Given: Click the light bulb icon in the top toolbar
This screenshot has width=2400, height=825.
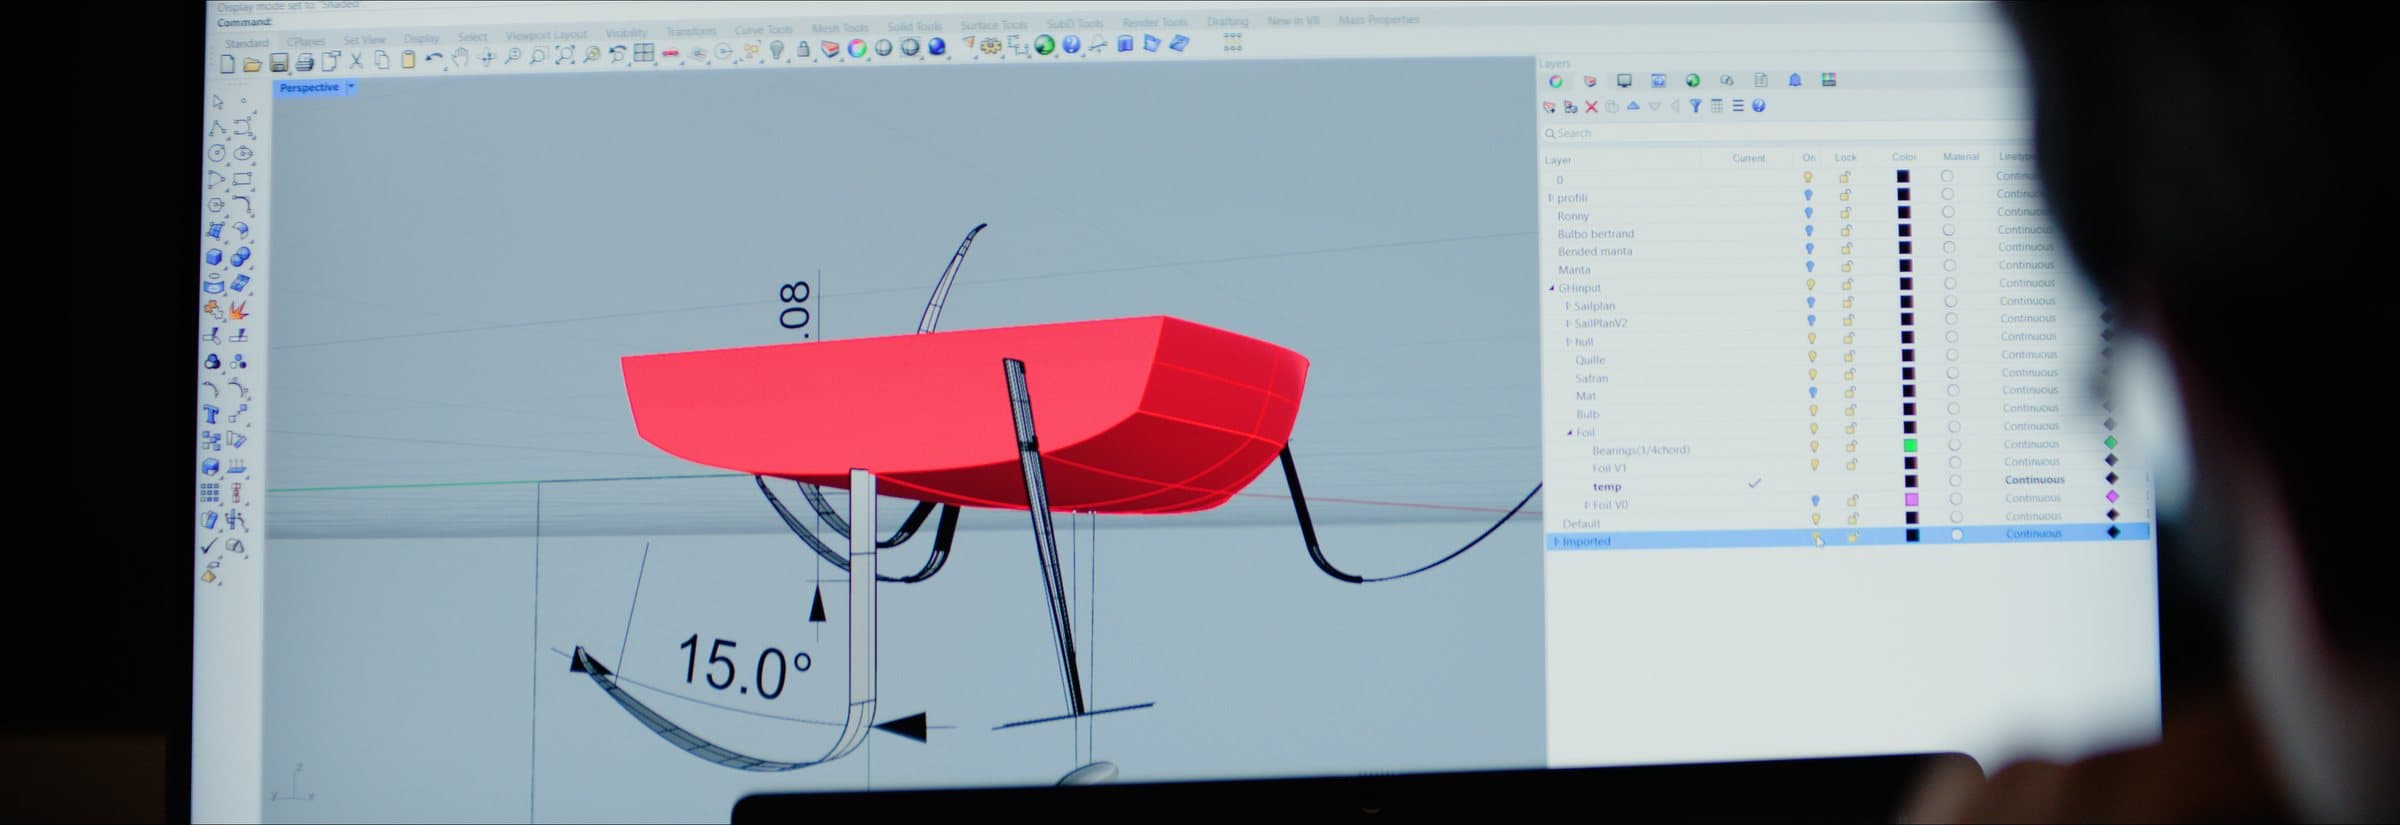Looking at the screenshot, I should tap(777, 50).
